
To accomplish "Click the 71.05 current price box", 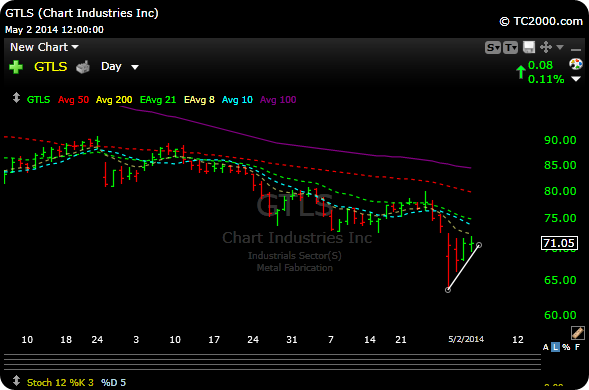I will pos(559,243).
